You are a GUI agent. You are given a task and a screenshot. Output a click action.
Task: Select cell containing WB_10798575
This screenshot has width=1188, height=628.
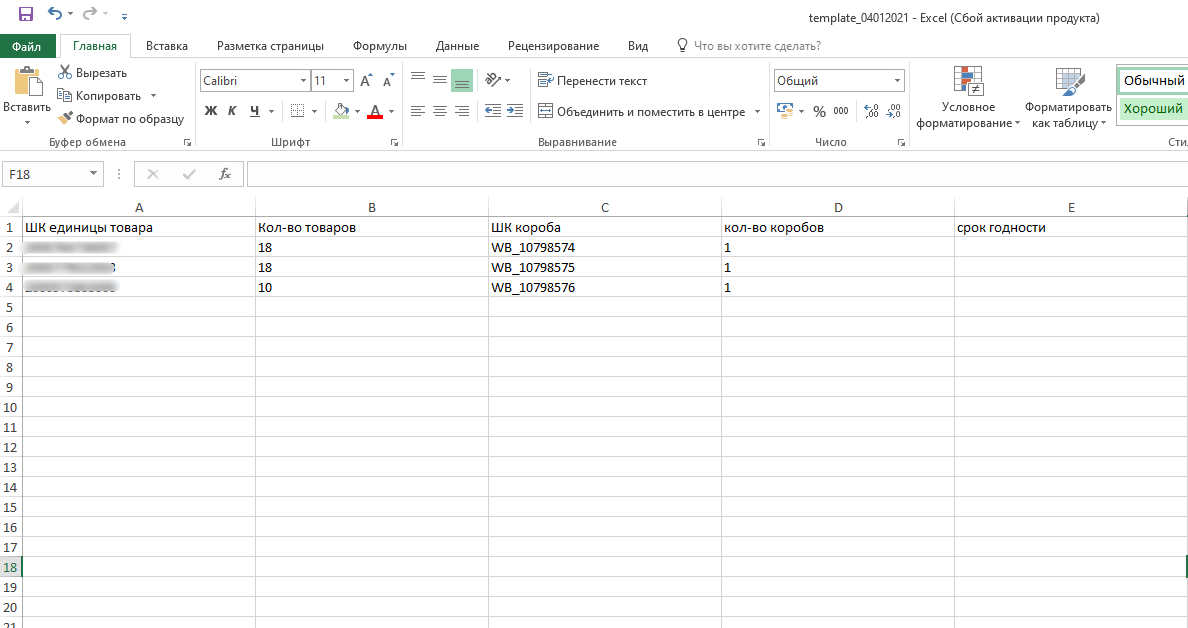click(x=605, y=268)
